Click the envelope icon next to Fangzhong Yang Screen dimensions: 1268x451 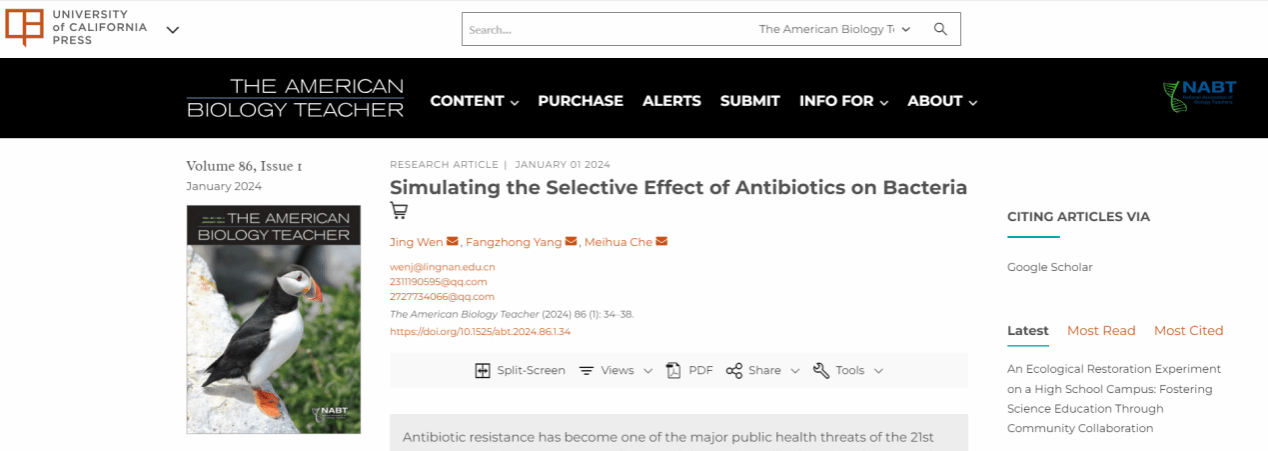coord(571,242)
